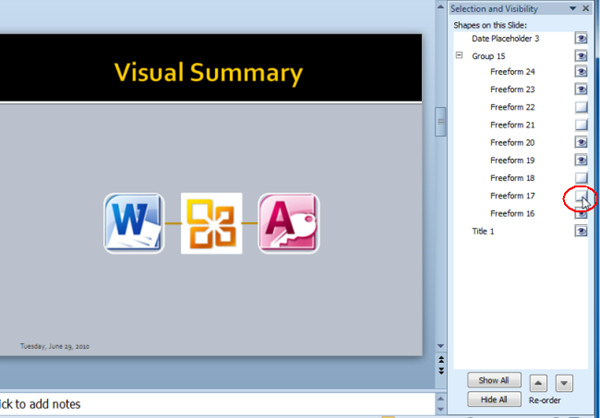Viewport: 600px width, 418px height.
Task: Select Freeform 16 in shapes list
Action: pyautogui.click(x=512, y=213)
